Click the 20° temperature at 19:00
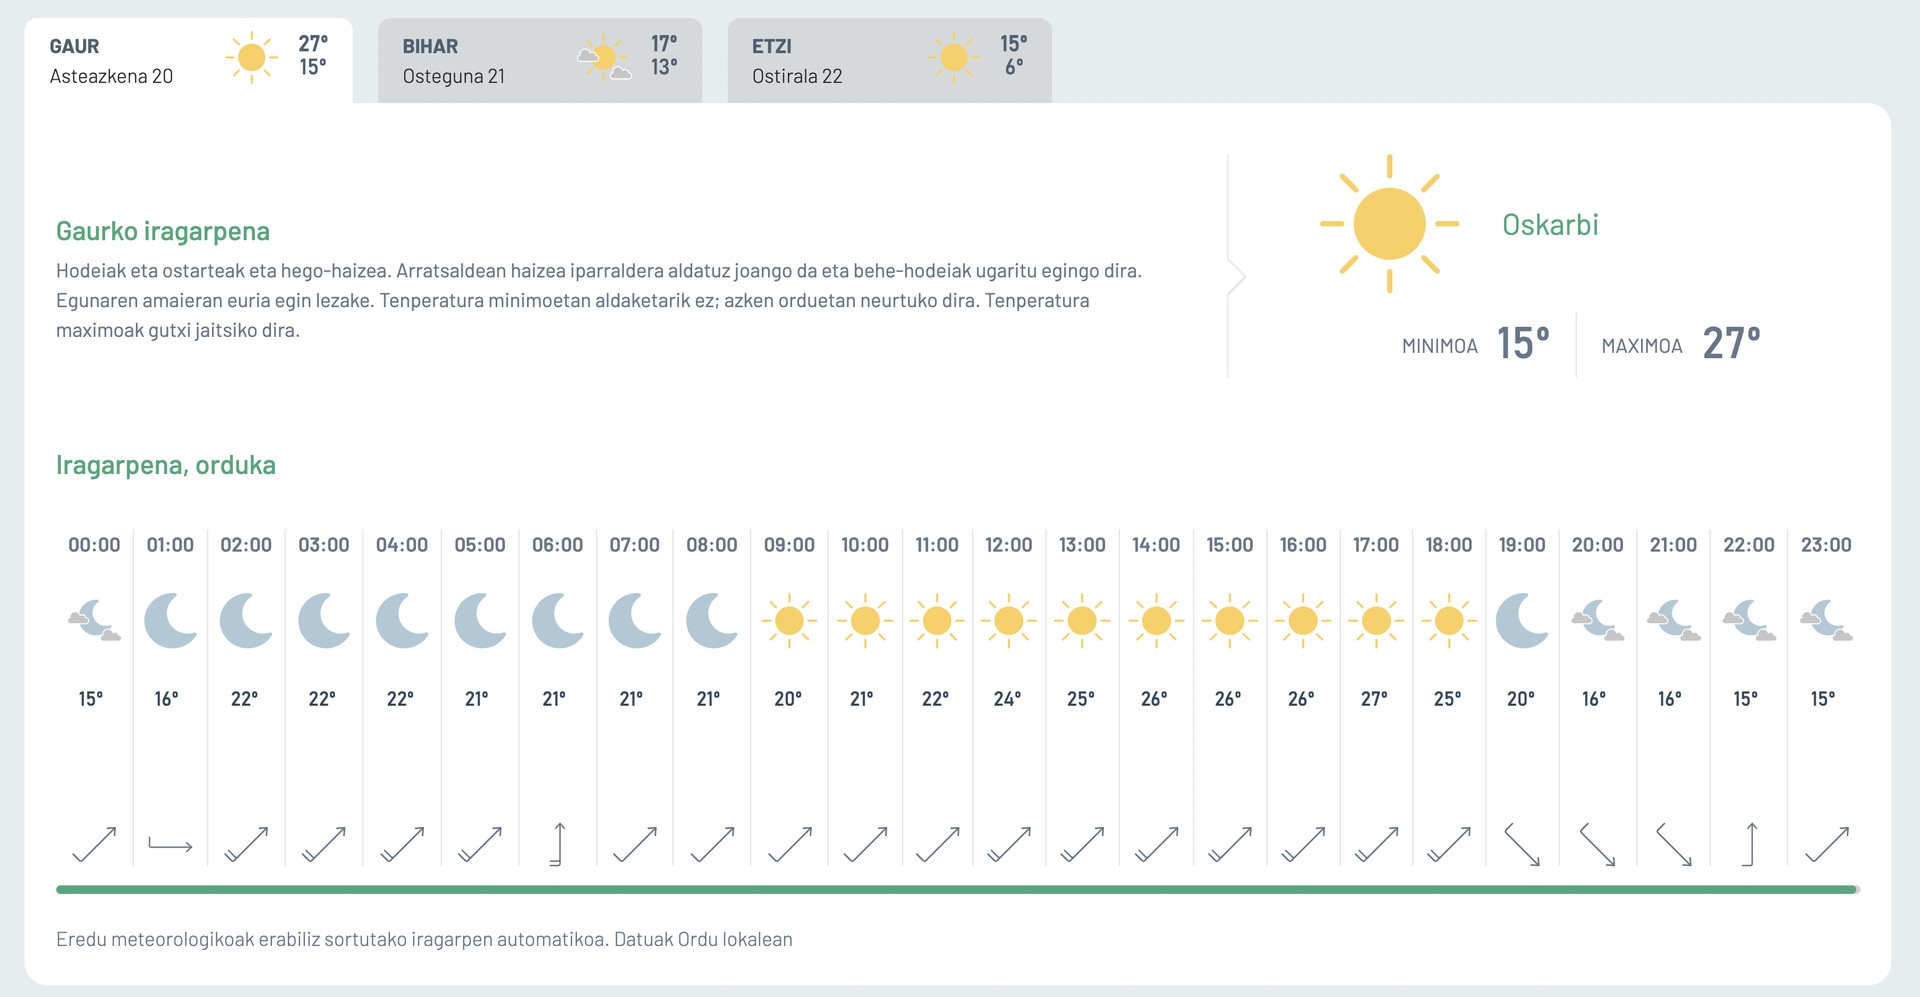 (1520, 699)
